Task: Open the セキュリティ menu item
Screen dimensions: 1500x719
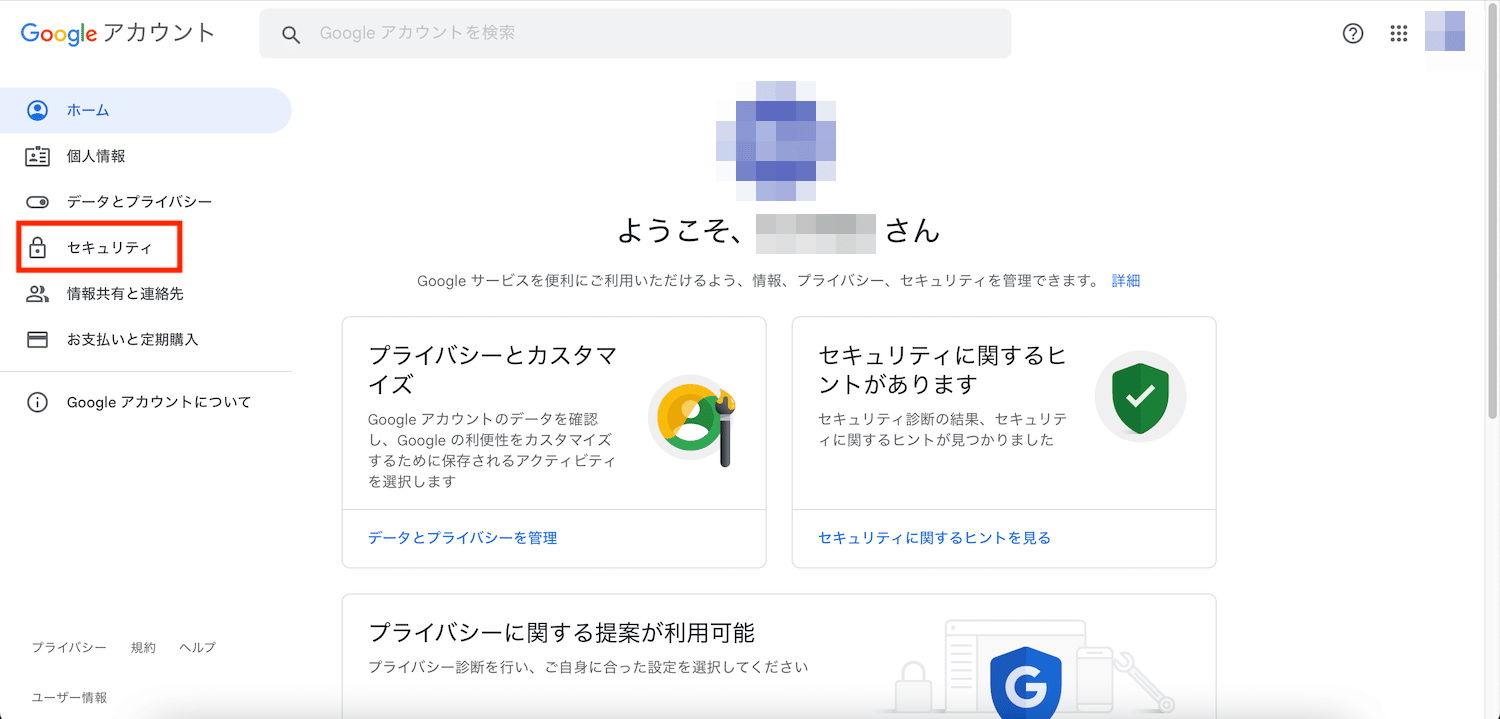Action: pos(99,248)
